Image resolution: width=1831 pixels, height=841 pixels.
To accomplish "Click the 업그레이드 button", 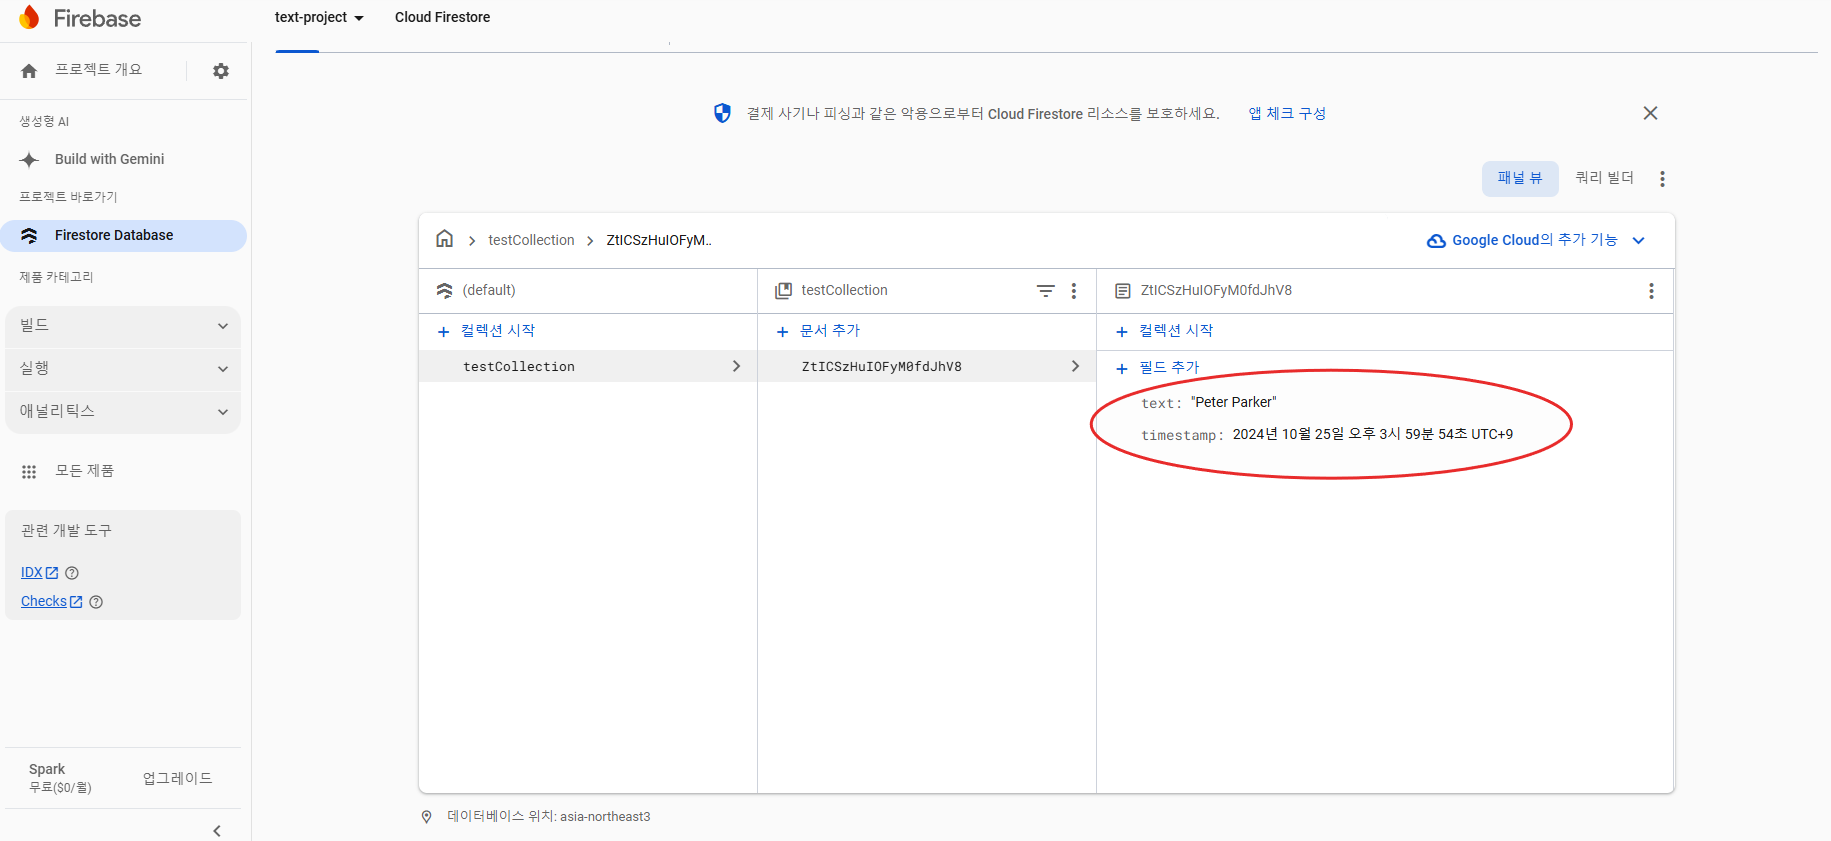I will pyautogui.click(x=177, y=779).
